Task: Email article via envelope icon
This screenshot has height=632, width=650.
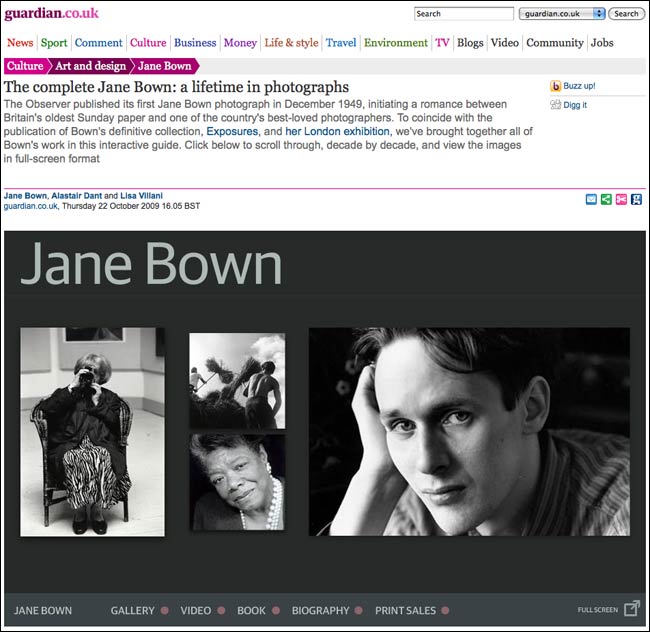Action: click(591, 199)
